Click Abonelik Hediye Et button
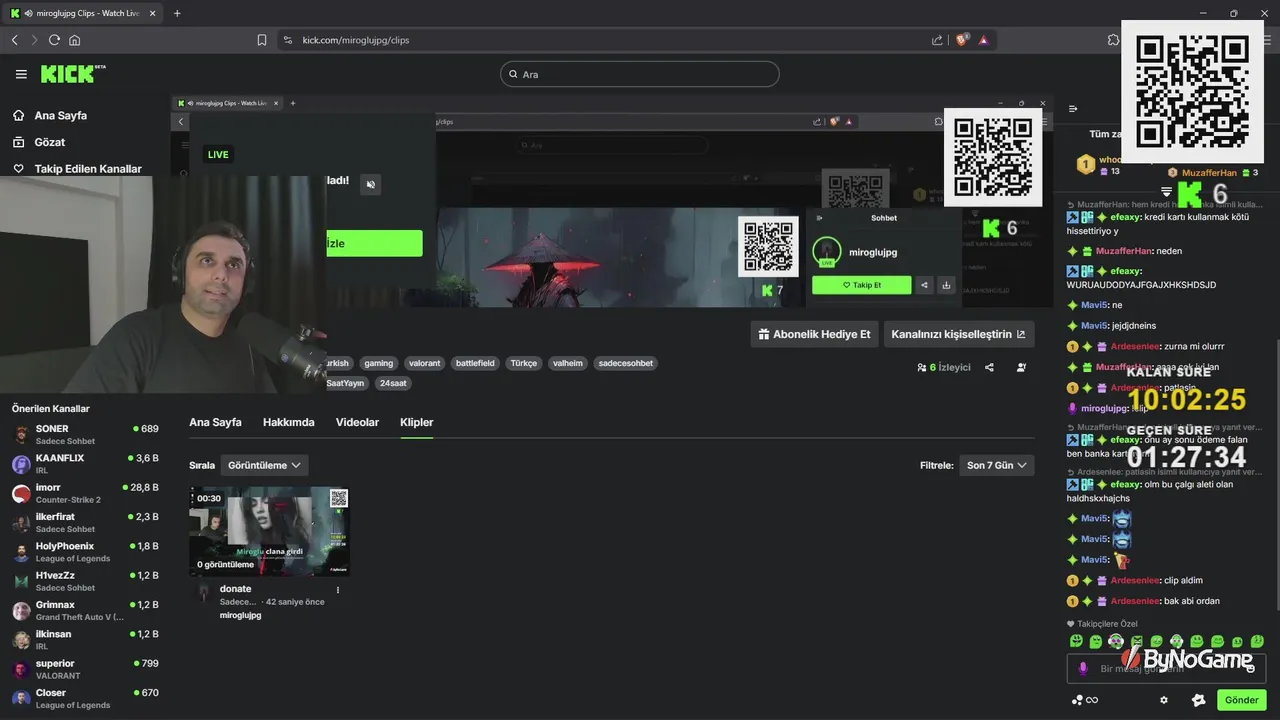This screenshot has width=1280, height=720. coord(814,334)
